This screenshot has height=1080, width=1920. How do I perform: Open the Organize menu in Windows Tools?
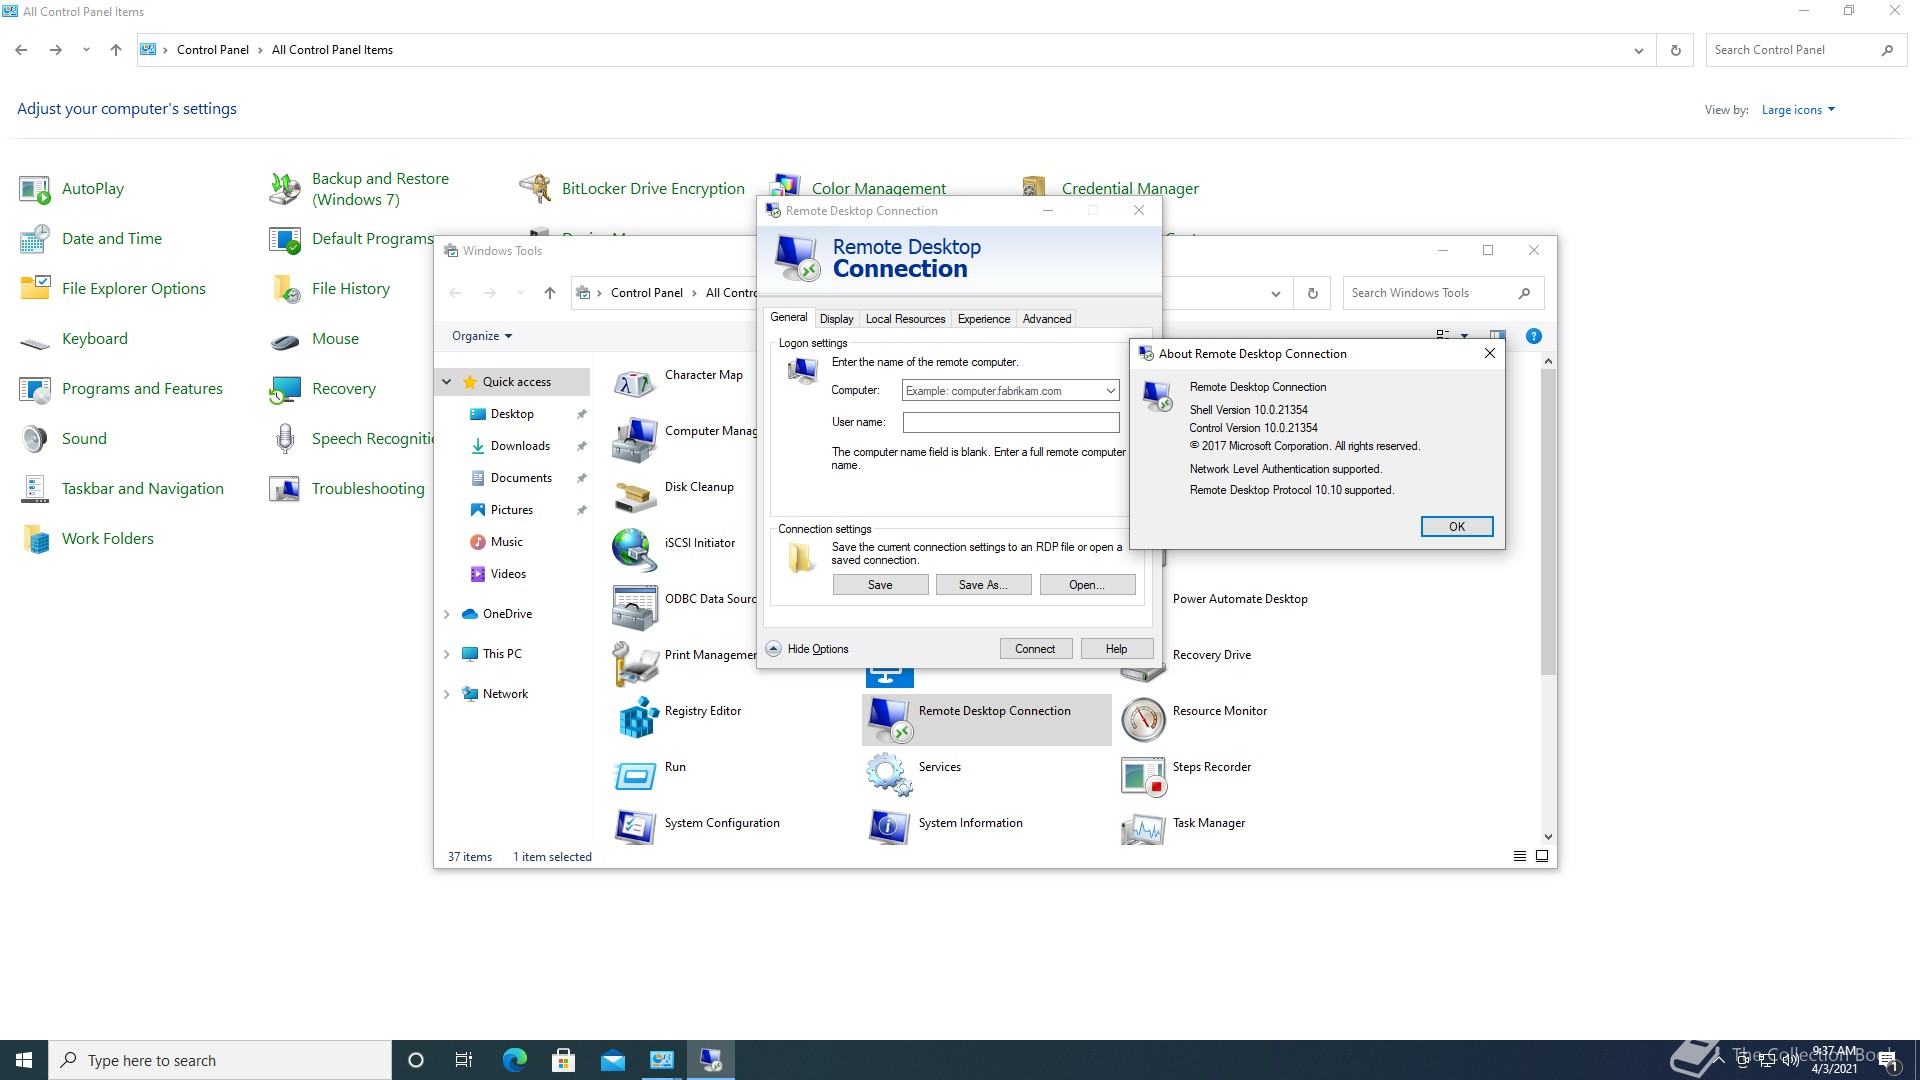(x=482, y=336)
